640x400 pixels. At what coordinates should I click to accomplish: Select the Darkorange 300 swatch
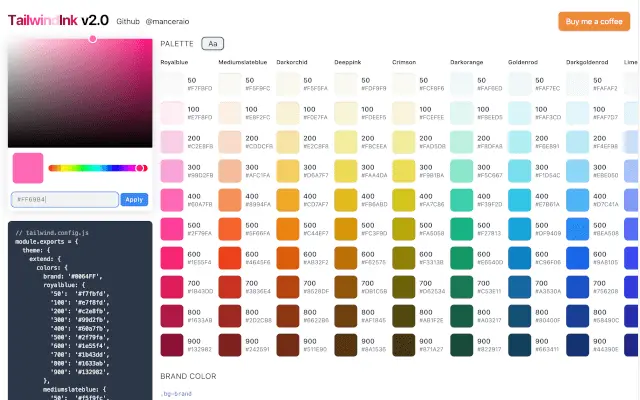[x=462, y=171]
